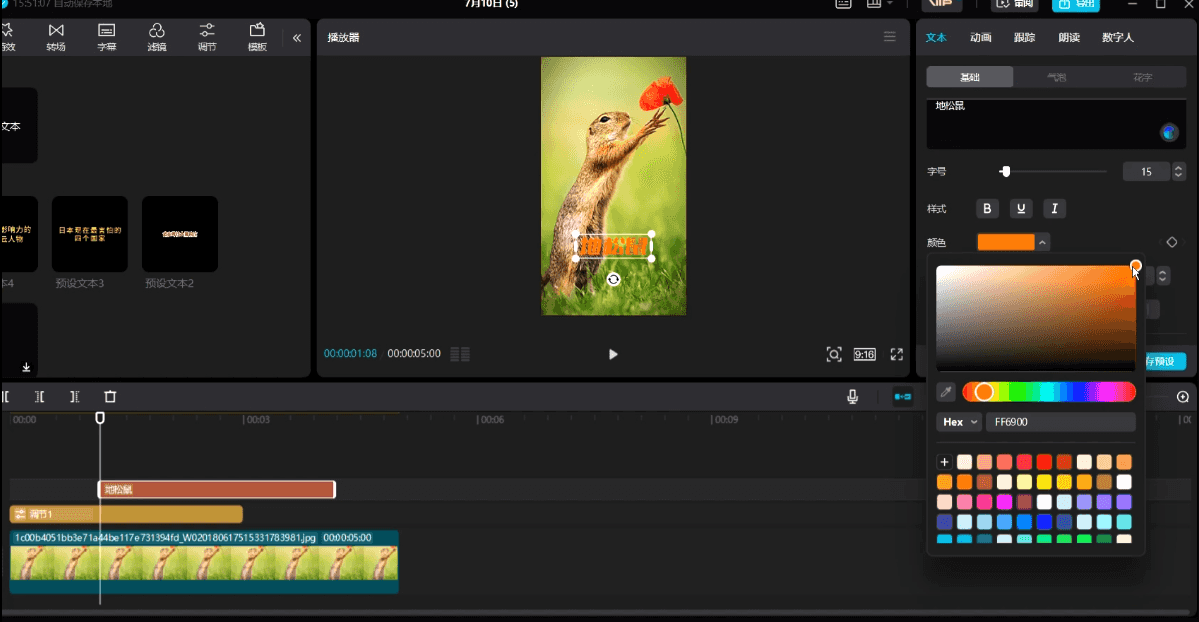Click the timeline zoom icon at the far right
The image size is (1199, 622).
pos(1182,396)
